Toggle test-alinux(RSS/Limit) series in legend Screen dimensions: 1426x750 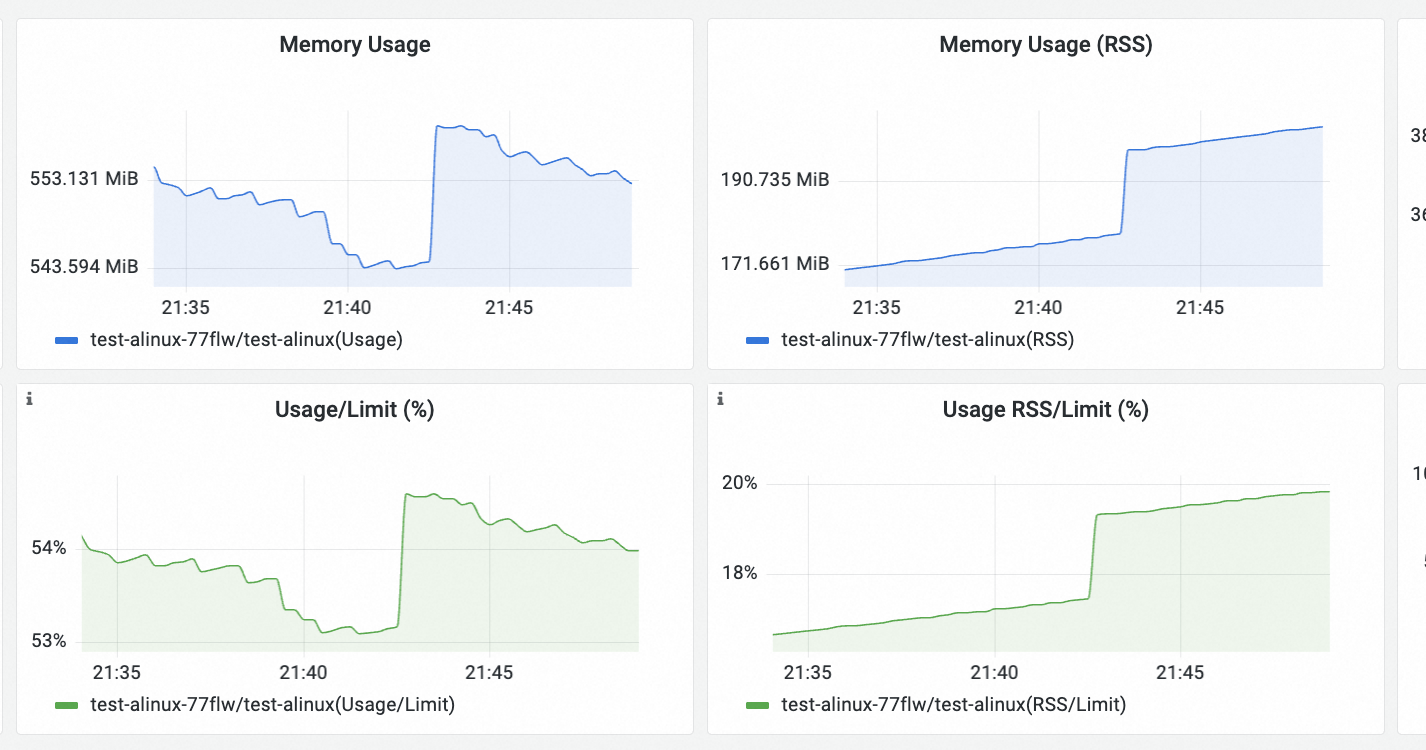click(954, 705)
